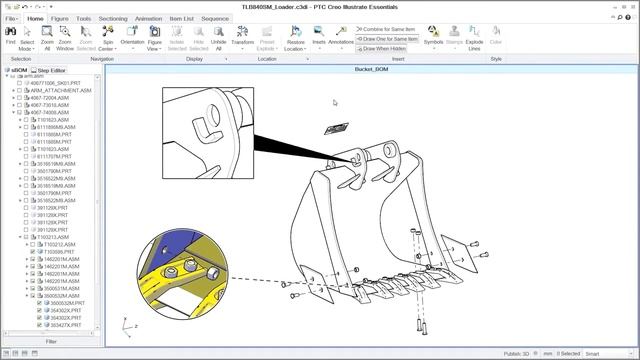Click the Zoom All icon
Screen dimensions: 640x360
click(x=47, y=31)
